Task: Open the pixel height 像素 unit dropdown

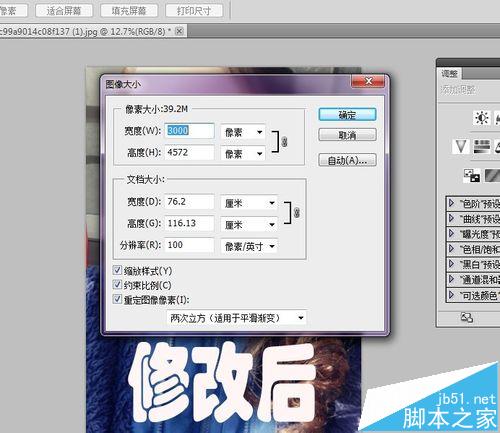Action: (243, 154)
